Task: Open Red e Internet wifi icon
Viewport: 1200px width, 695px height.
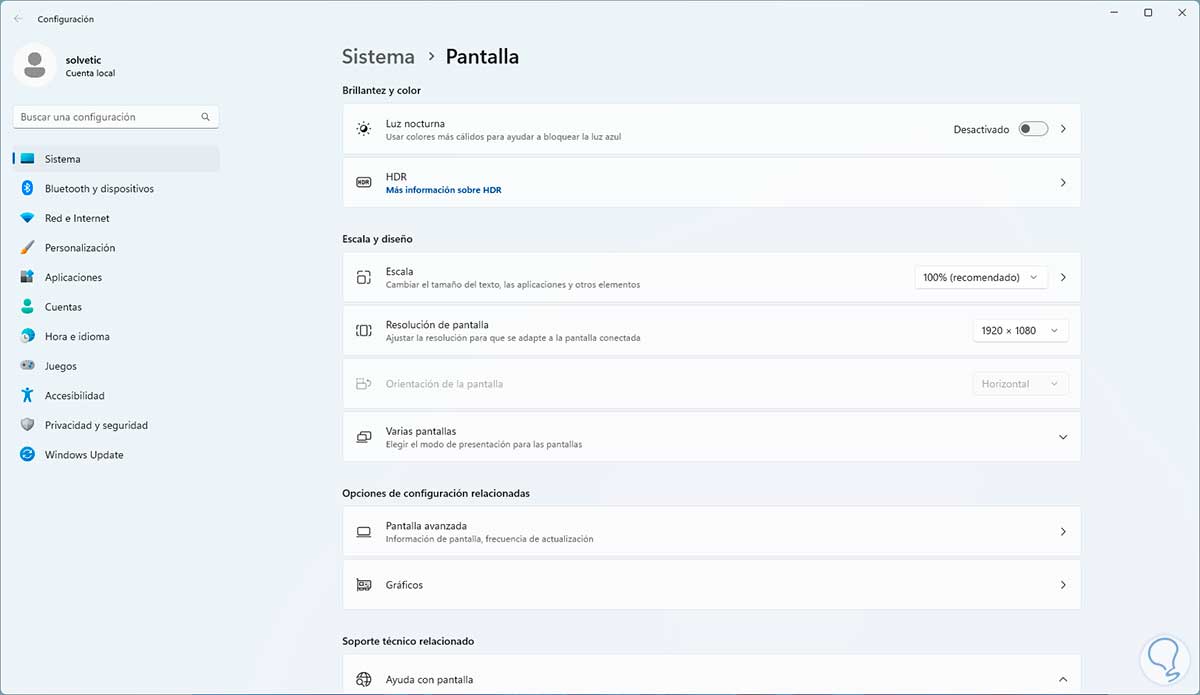Action: pyautogui.click(x=27, y=218)
